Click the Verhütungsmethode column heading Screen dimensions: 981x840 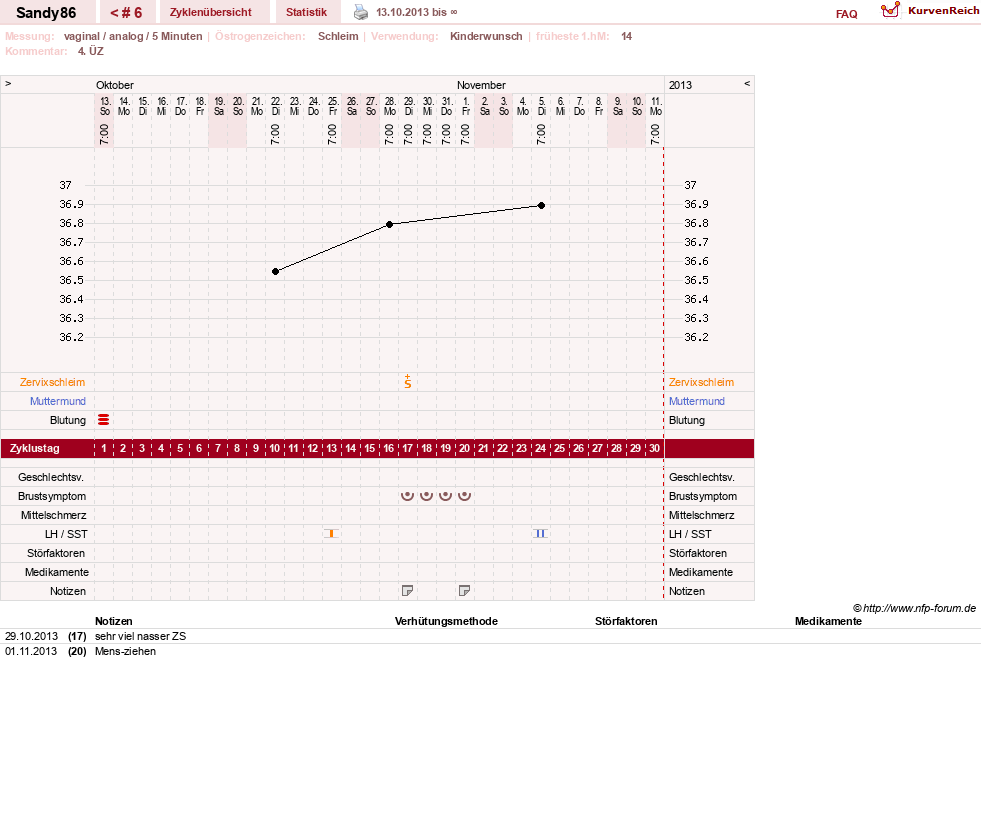pyautogui.click(x=446, y=621)
